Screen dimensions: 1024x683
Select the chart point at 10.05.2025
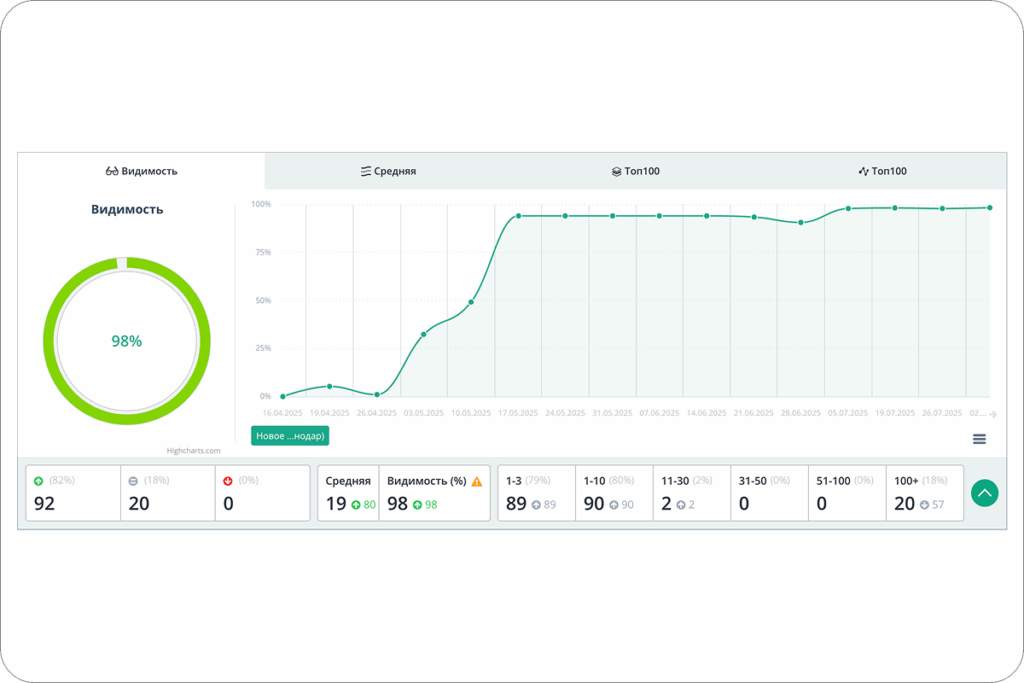point(471,302)
